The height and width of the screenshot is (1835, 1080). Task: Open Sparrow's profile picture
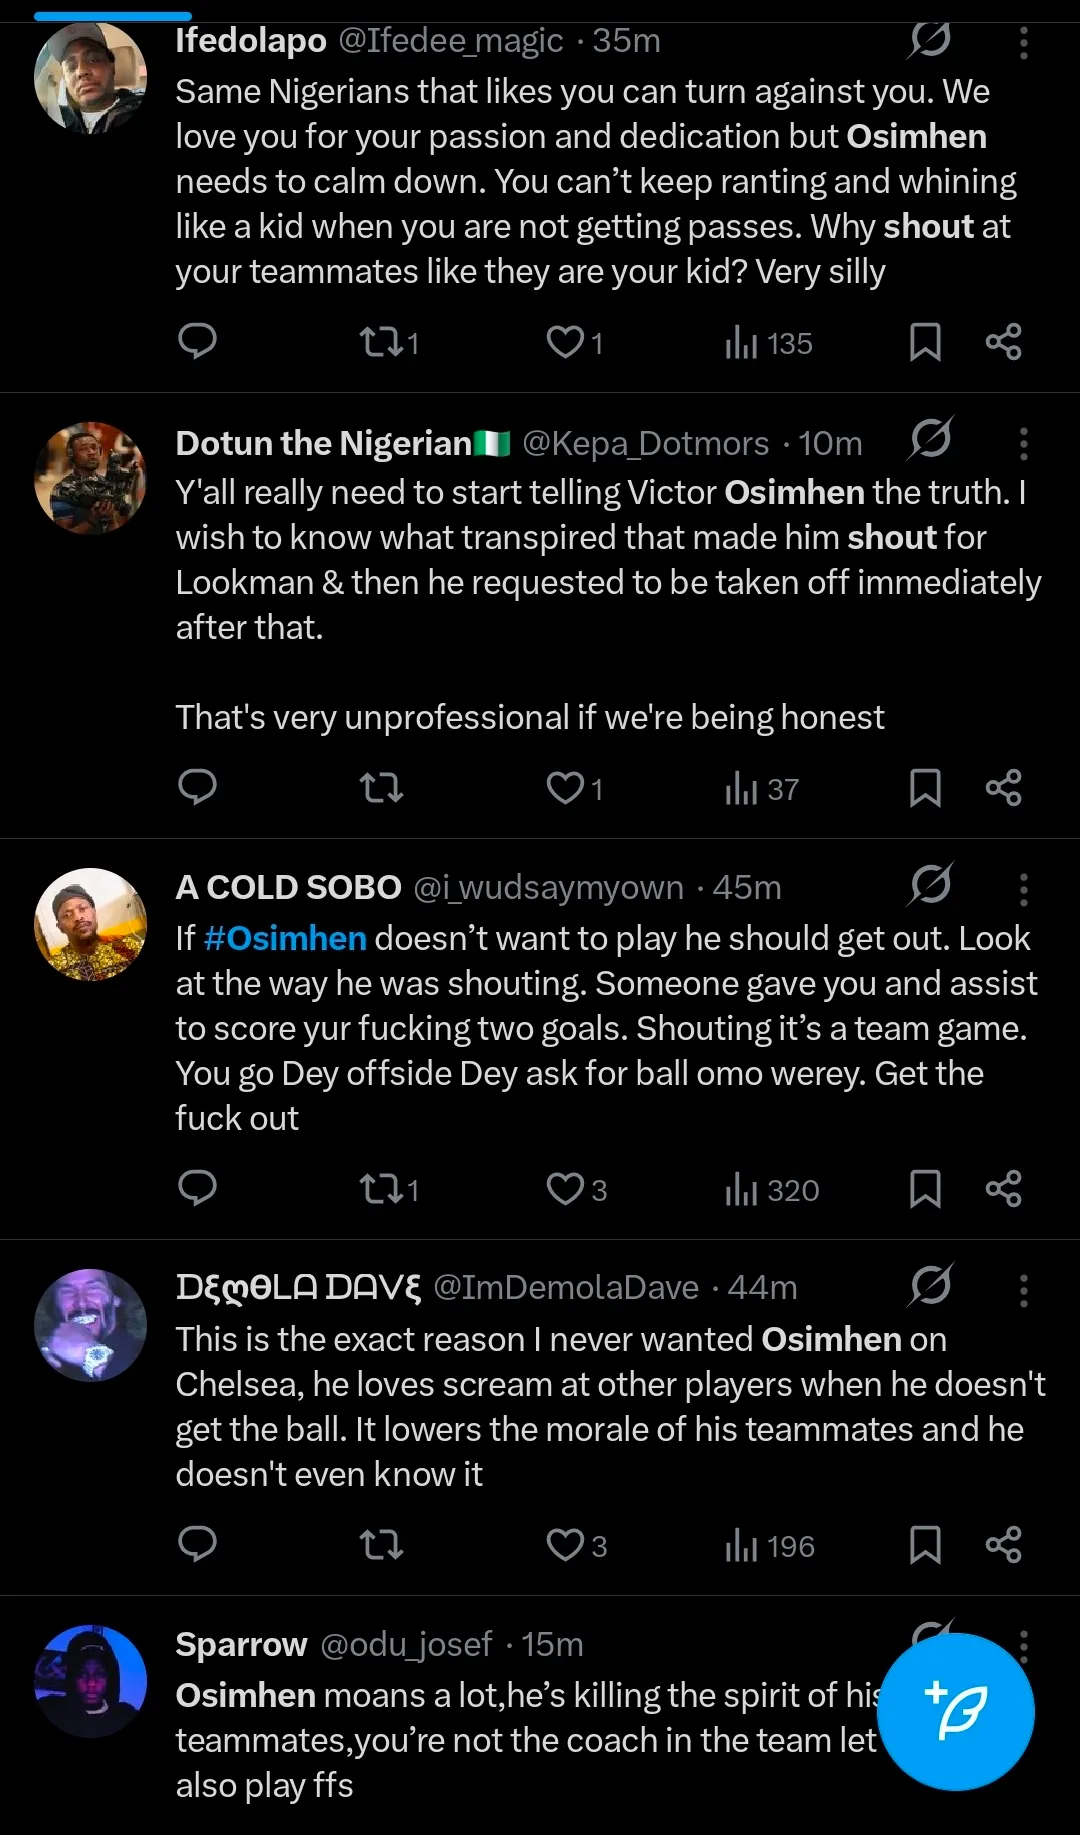90,1681
